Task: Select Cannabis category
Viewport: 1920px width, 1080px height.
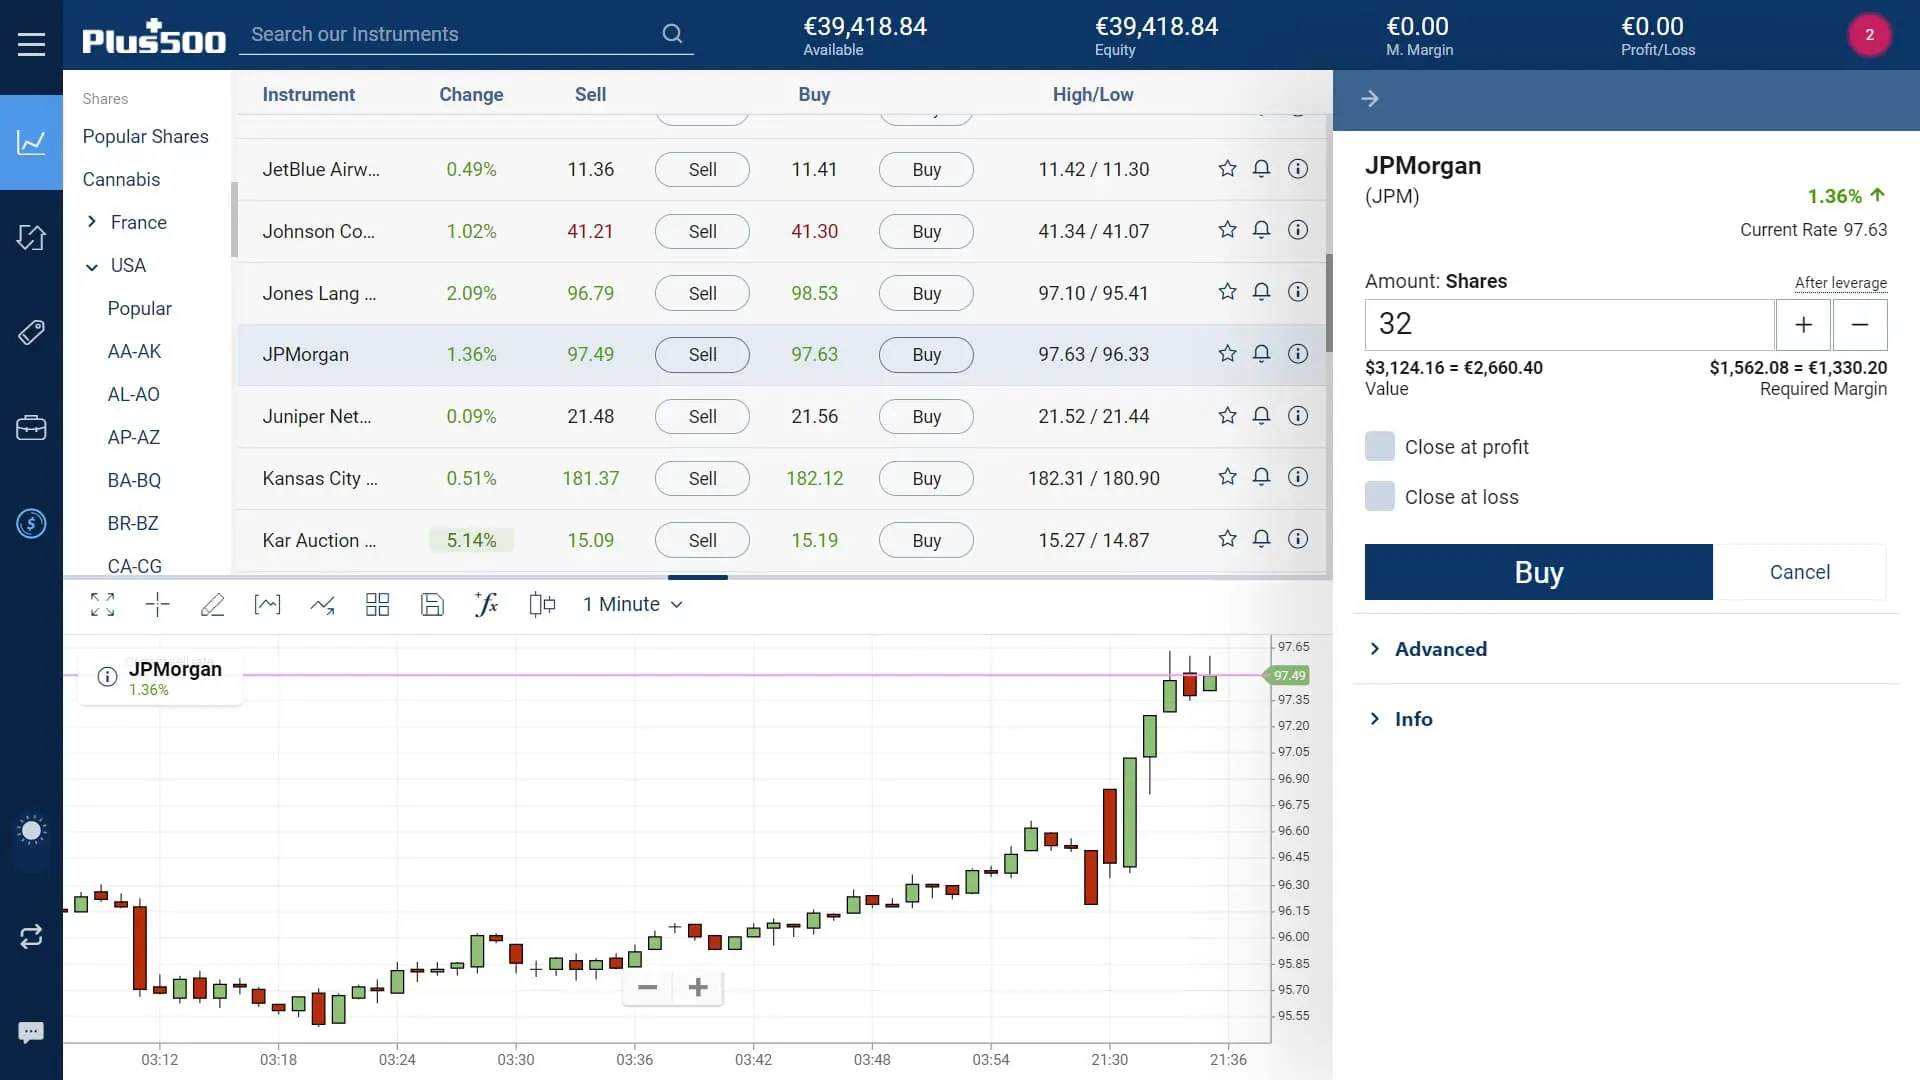Action: [121, 180]
